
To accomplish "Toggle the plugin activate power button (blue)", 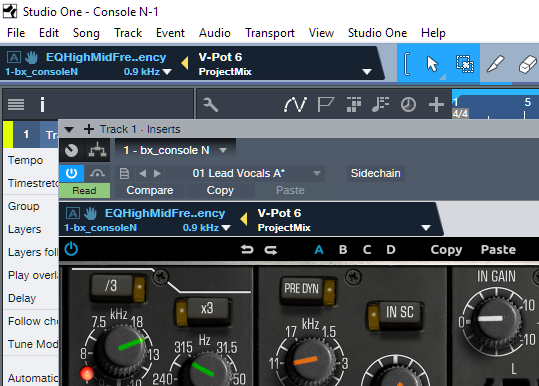I will [72, 173].
